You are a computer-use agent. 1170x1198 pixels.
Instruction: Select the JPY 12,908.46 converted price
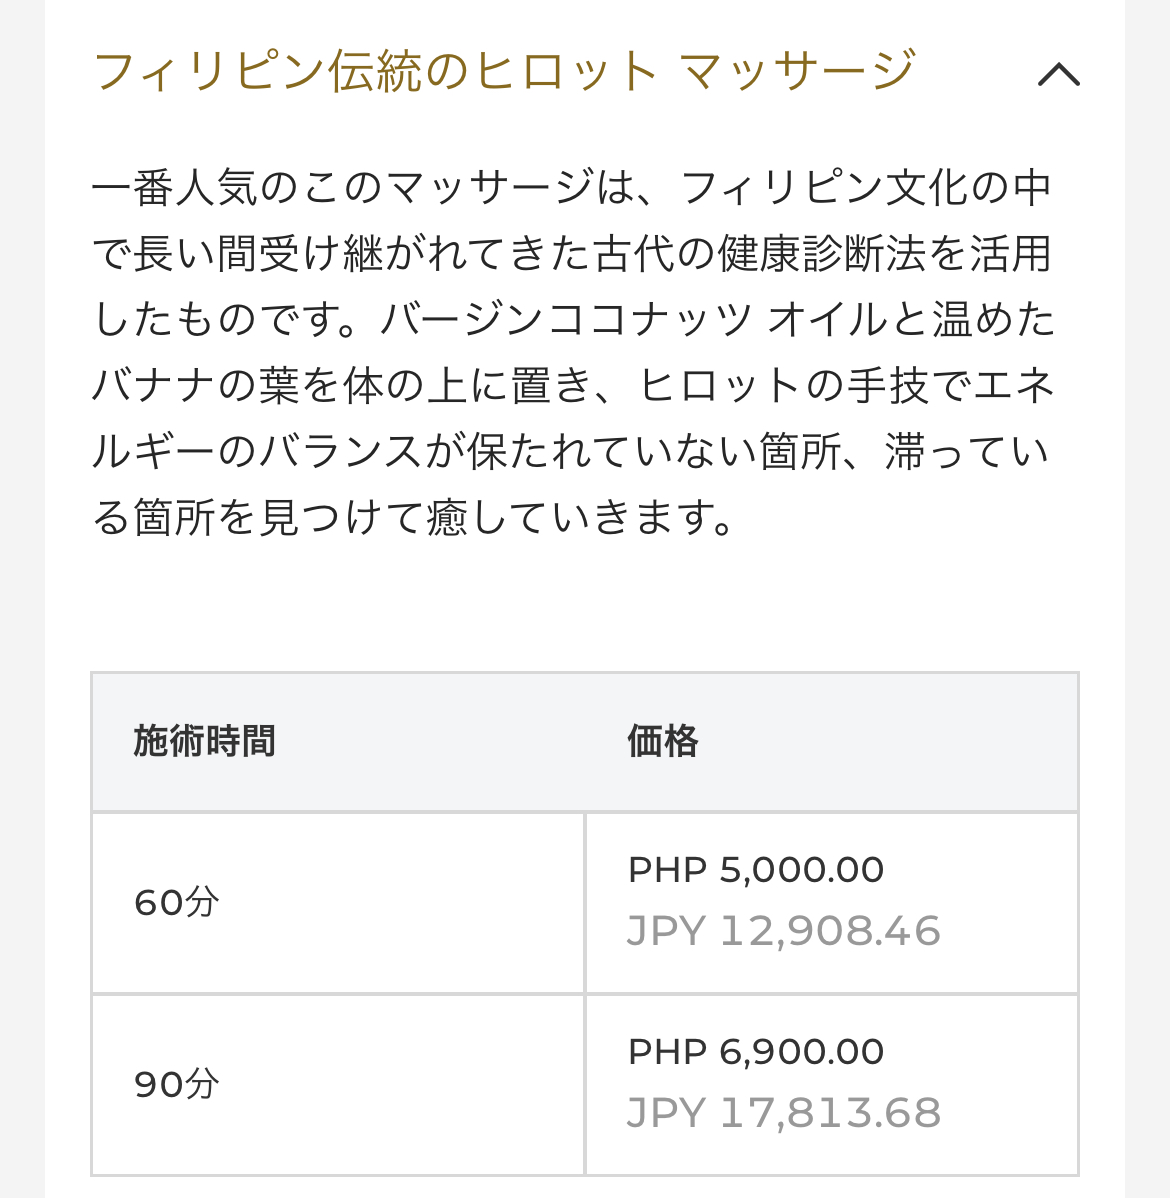pos(783,931)
